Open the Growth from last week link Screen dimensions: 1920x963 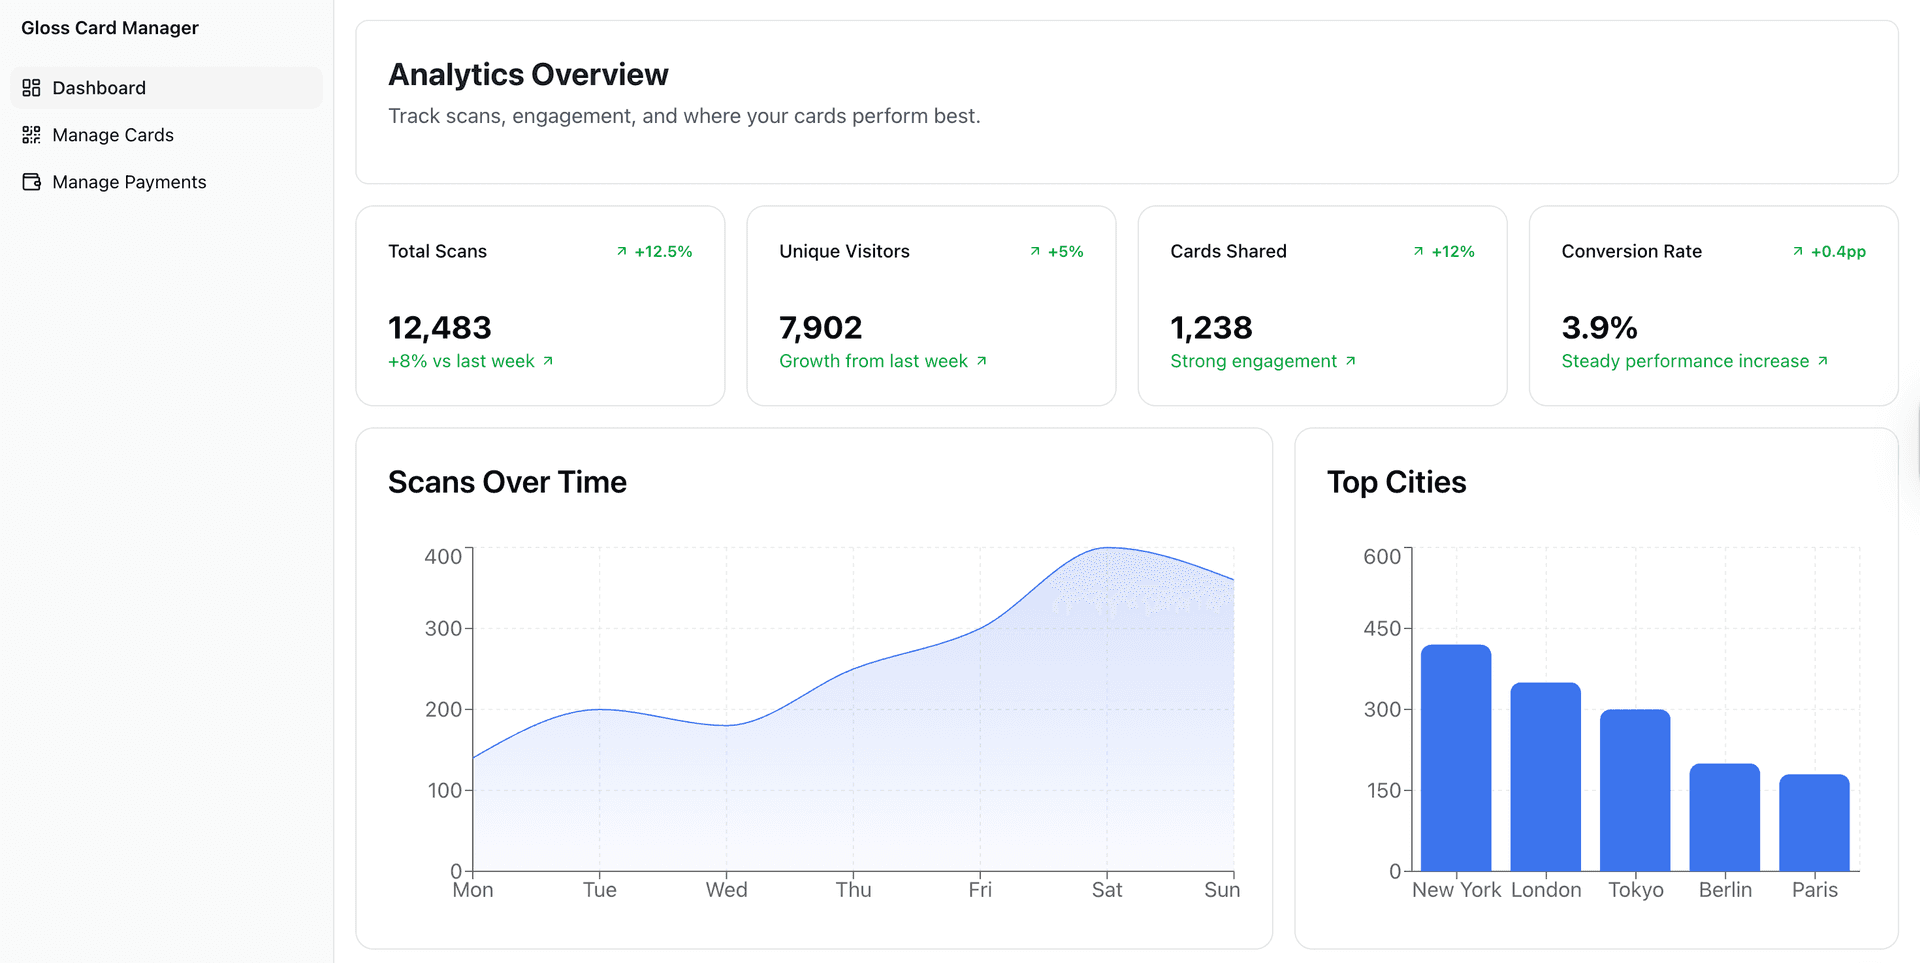pyautogui.click(x=874, y=361)
